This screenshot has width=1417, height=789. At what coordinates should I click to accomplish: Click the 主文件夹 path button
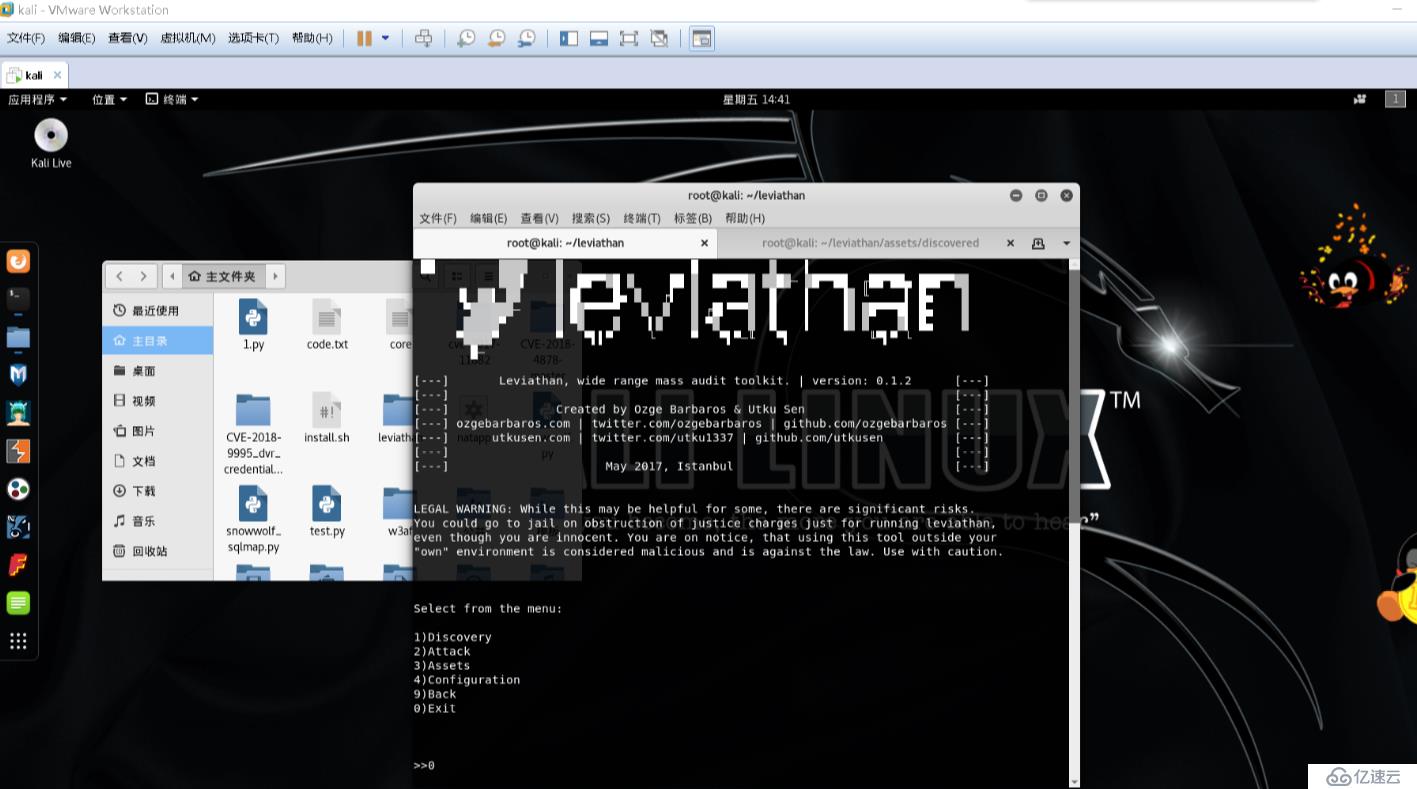click(222, 276)
